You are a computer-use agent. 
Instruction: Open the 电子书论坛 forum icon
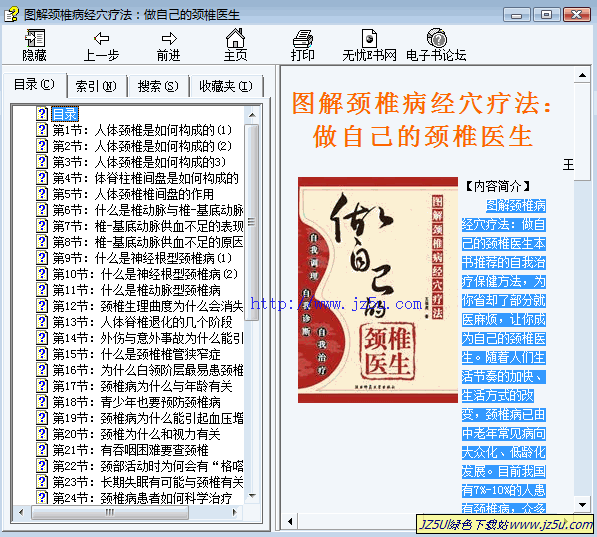(436, 38)
